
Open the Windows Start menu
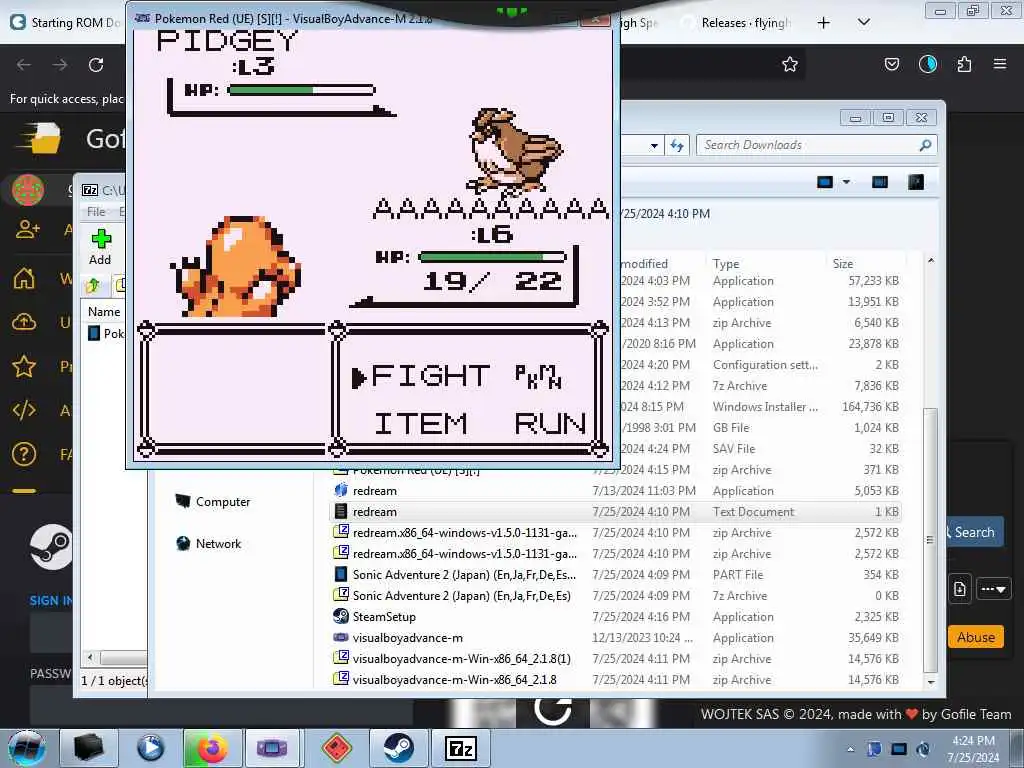[x=27, y=748]
